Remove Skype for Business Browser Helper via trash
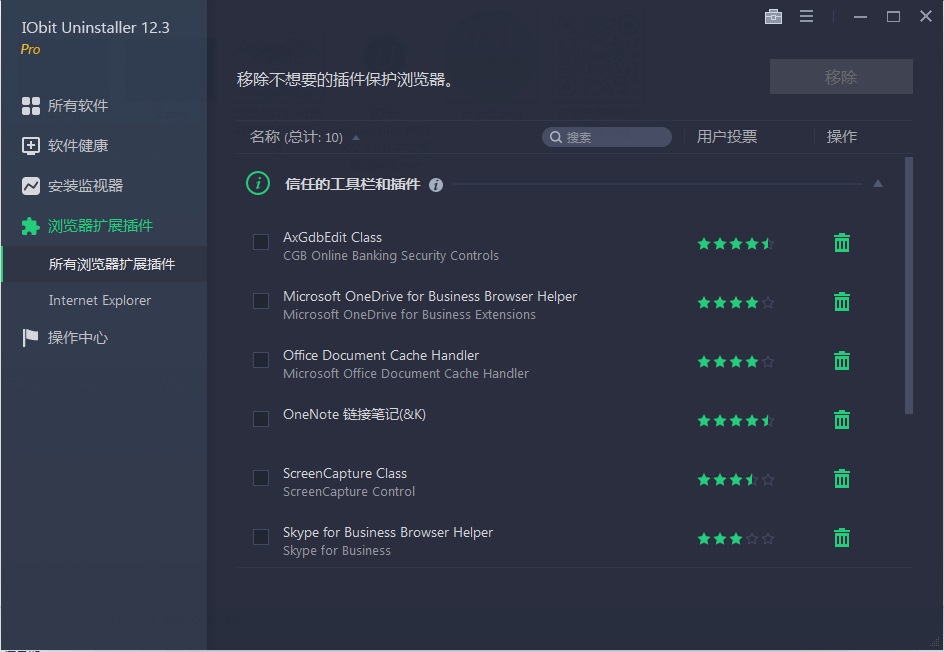 (x=842, y=538)
